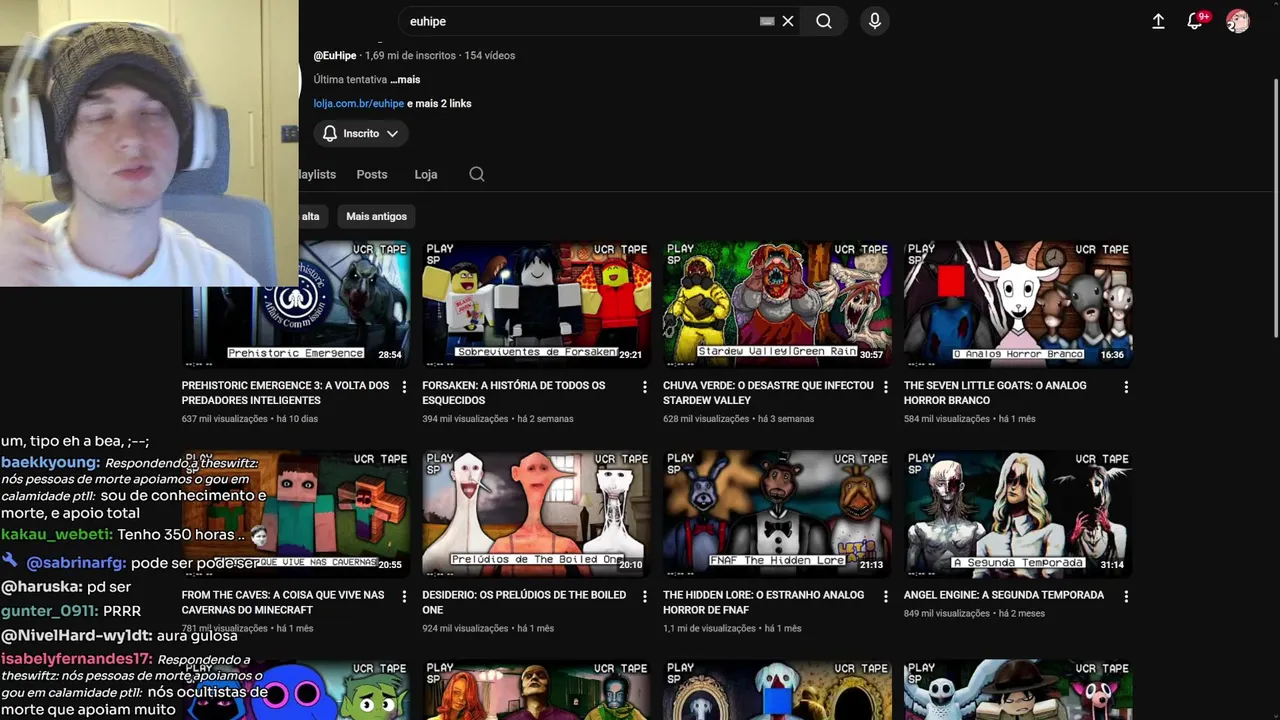Switch to the Playlists tab

[x=318, y=174]
